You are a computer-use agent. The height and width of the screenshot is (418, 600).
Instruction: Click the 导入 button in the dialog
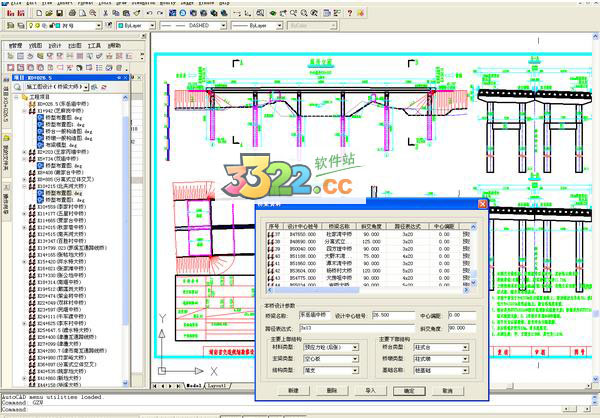370,390
